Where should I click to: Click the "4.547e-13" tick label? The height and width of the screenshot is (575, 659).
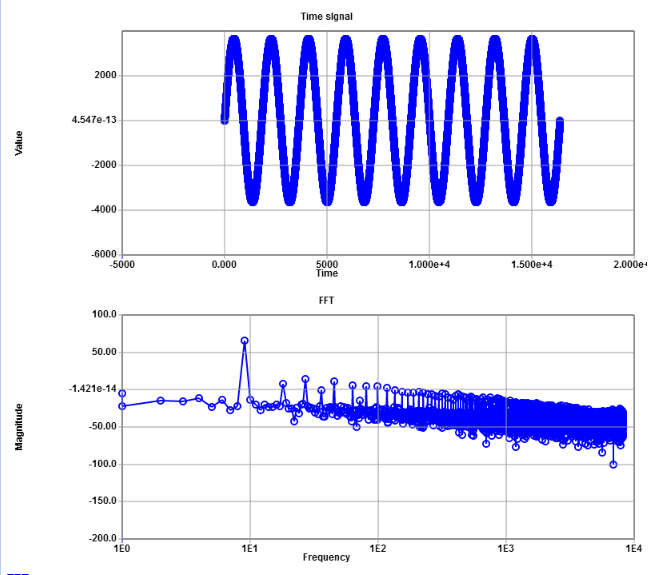pyautogui.click(x=94, y=120)
